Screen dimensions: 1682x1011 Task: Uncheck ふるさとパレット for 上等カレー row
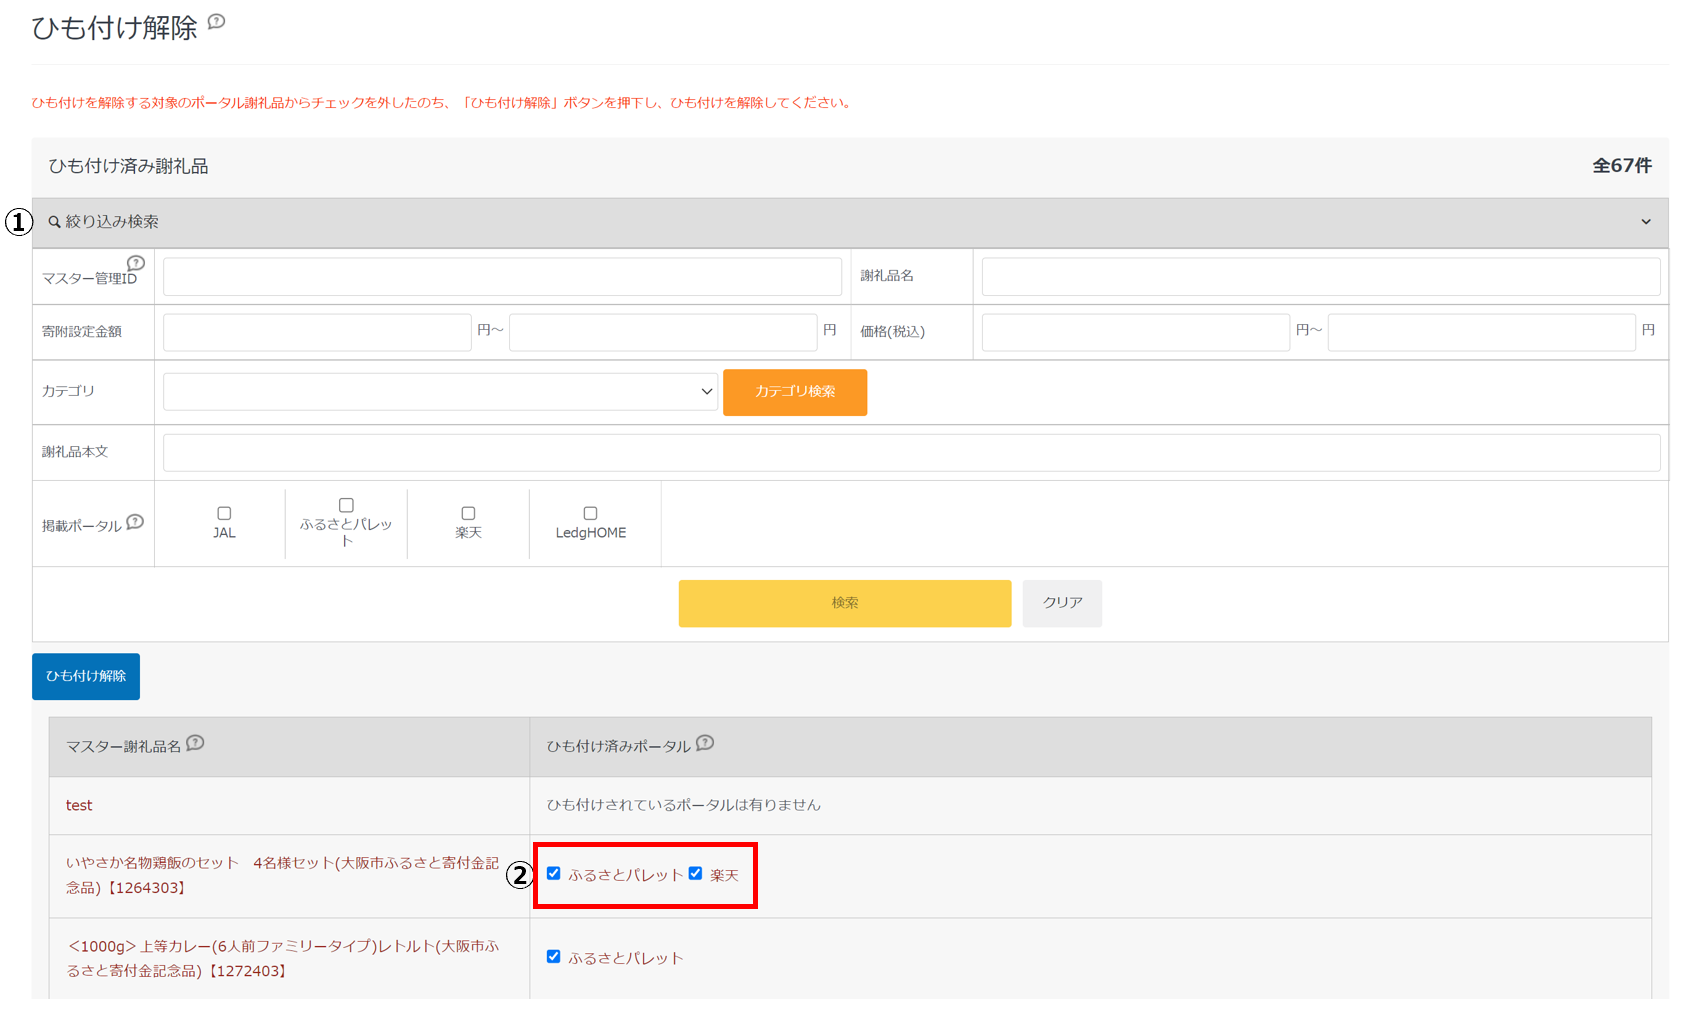(553, 956)
